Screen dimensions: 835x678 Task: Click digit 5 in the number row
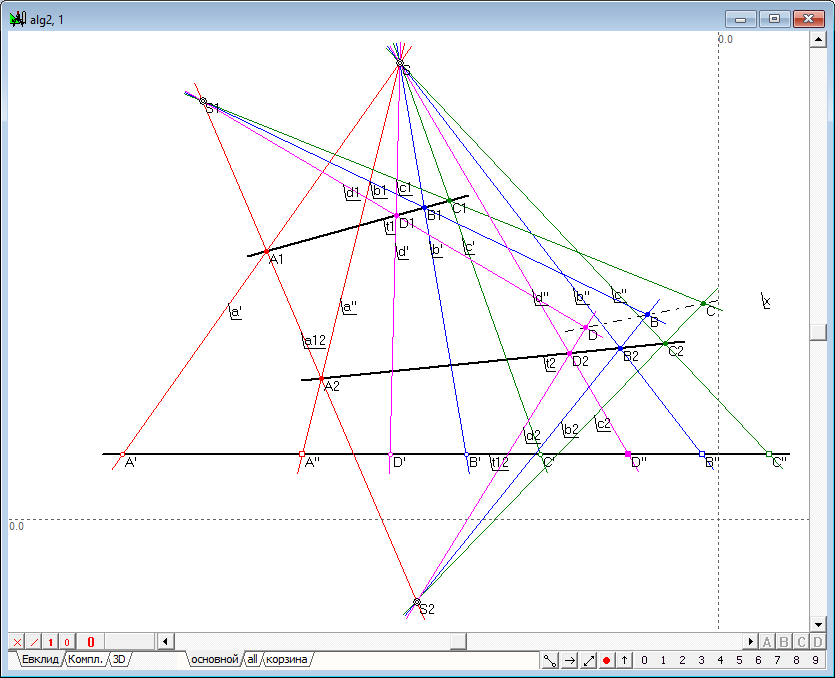[739, 660]
